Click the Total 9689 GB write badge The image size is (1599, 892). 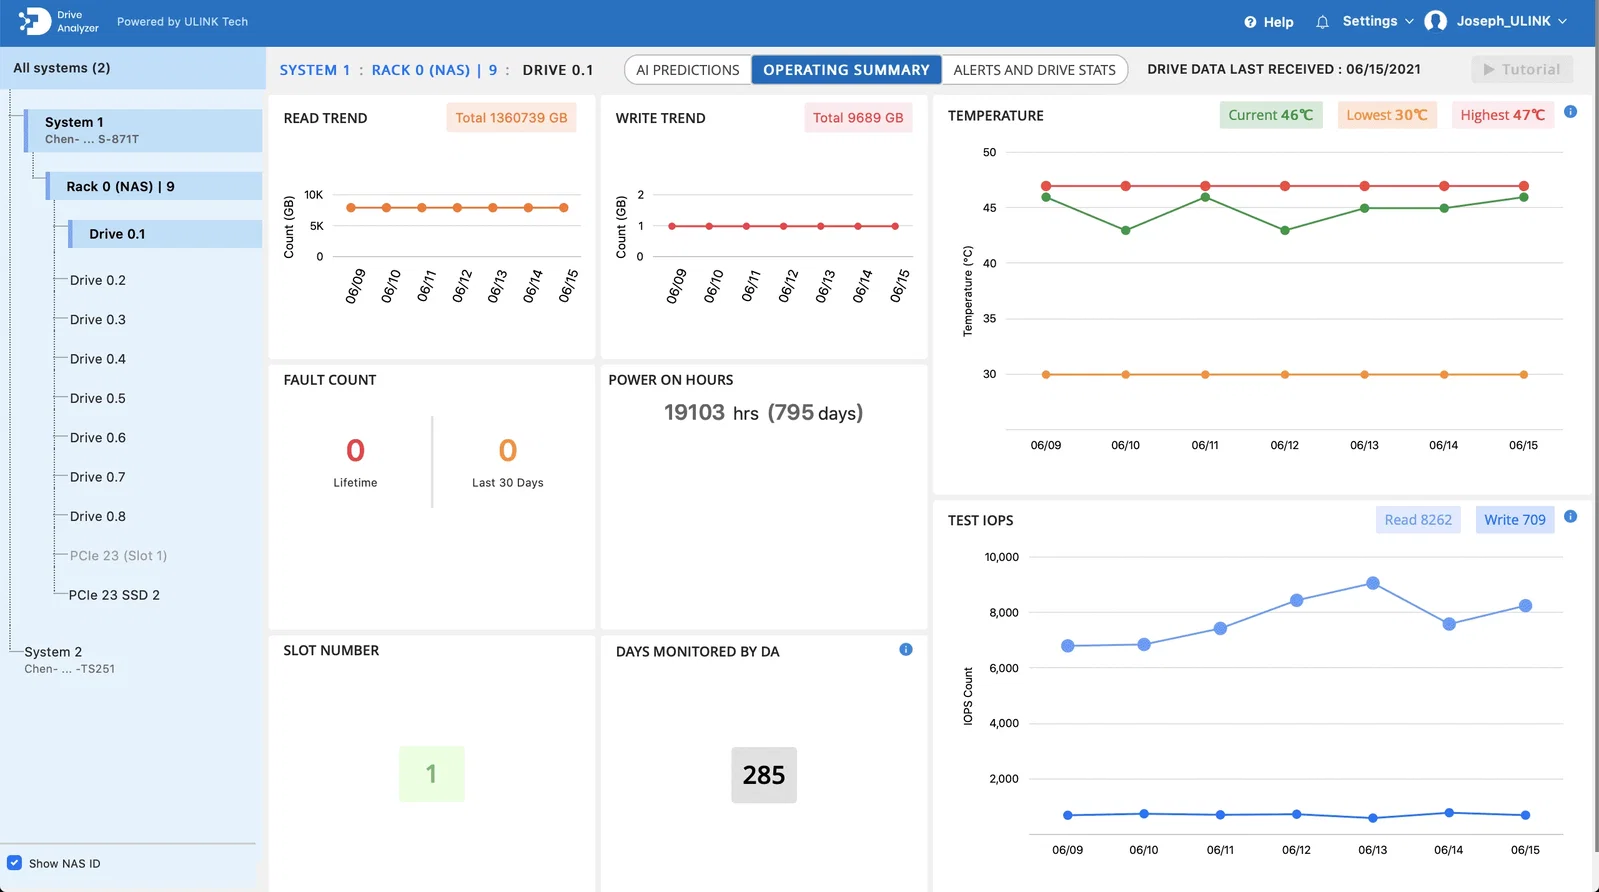(x=858, y=118)
